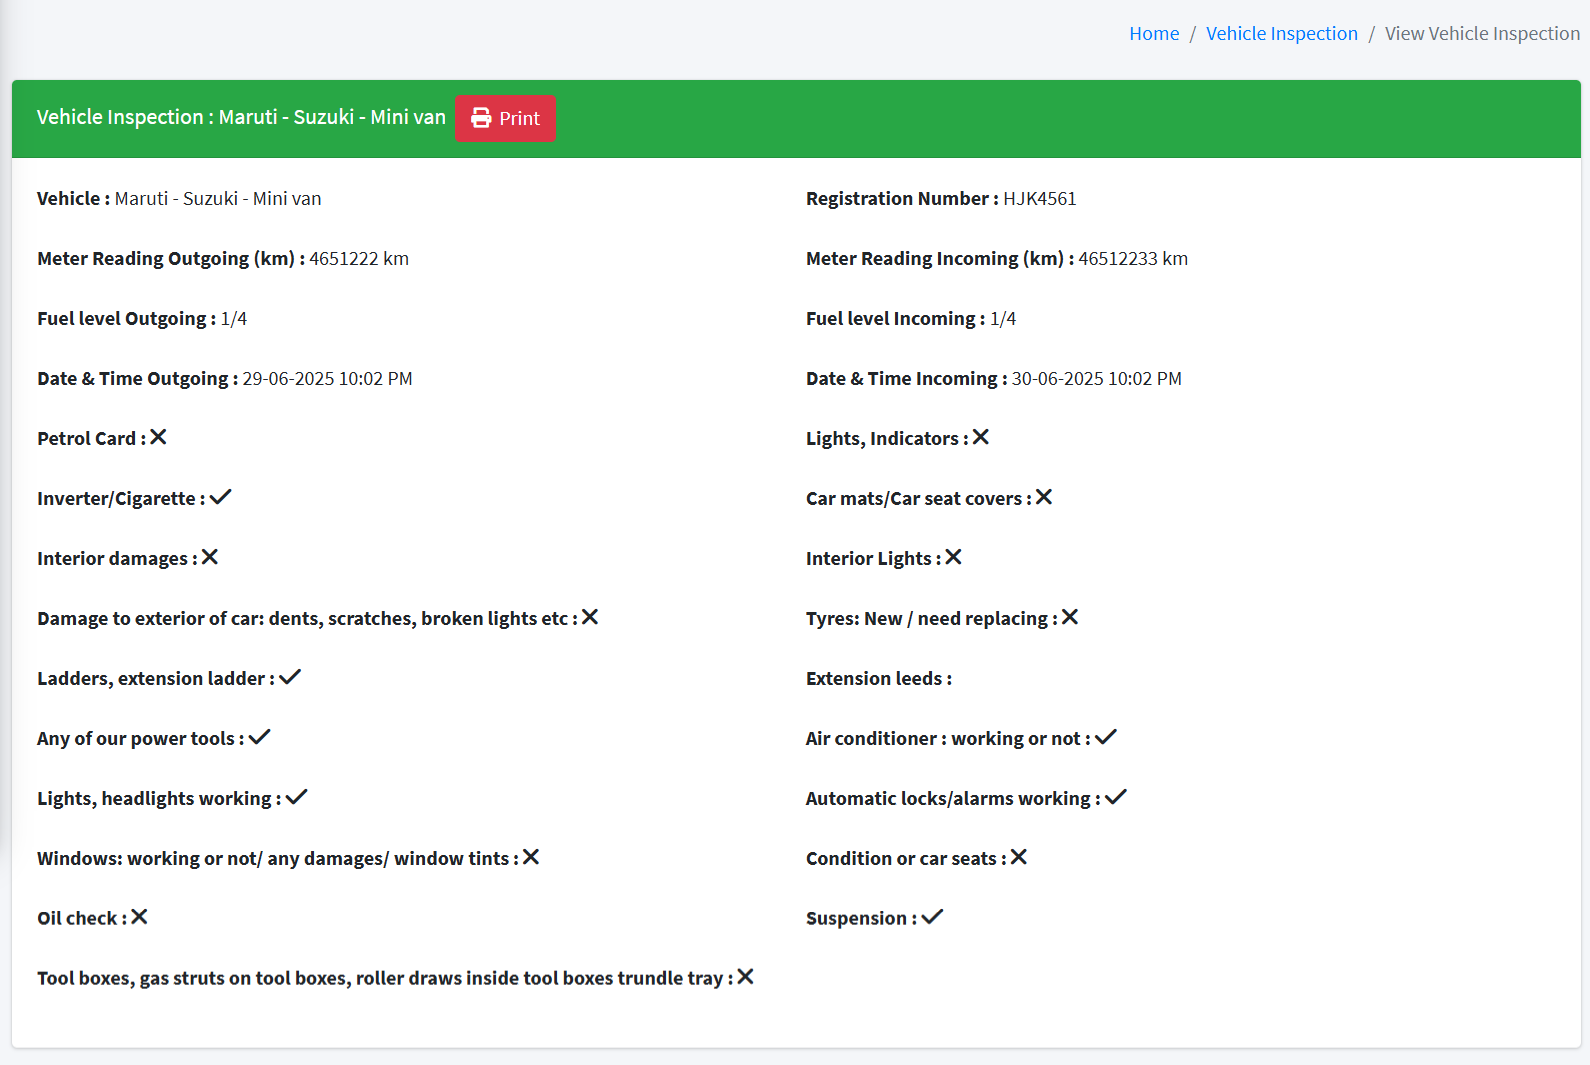The image size is (1590, 1065).
Task: Click the Registration Number label
Action: point(902,199)
